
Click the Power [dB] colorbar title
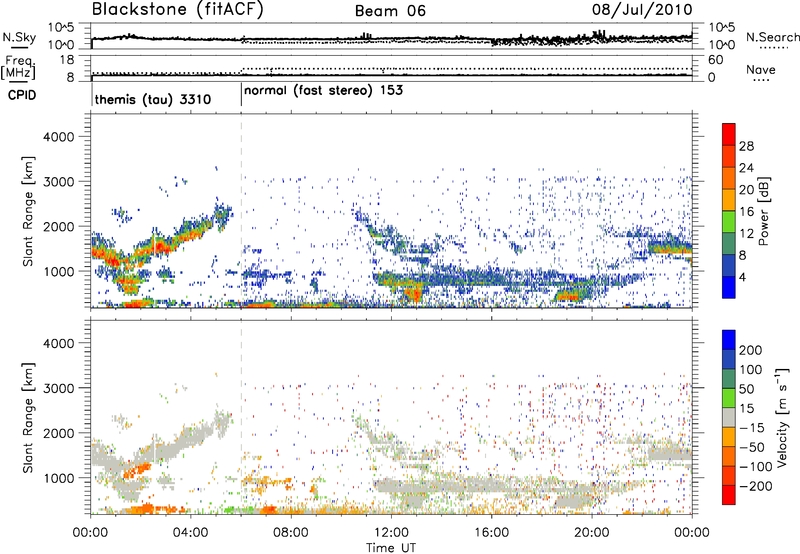click(x=764, y=211)
